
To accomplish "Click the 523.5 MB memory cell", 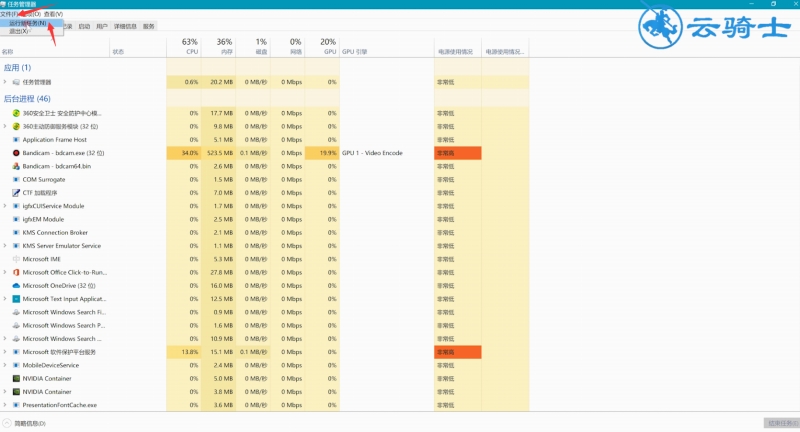I will point(218,153).
